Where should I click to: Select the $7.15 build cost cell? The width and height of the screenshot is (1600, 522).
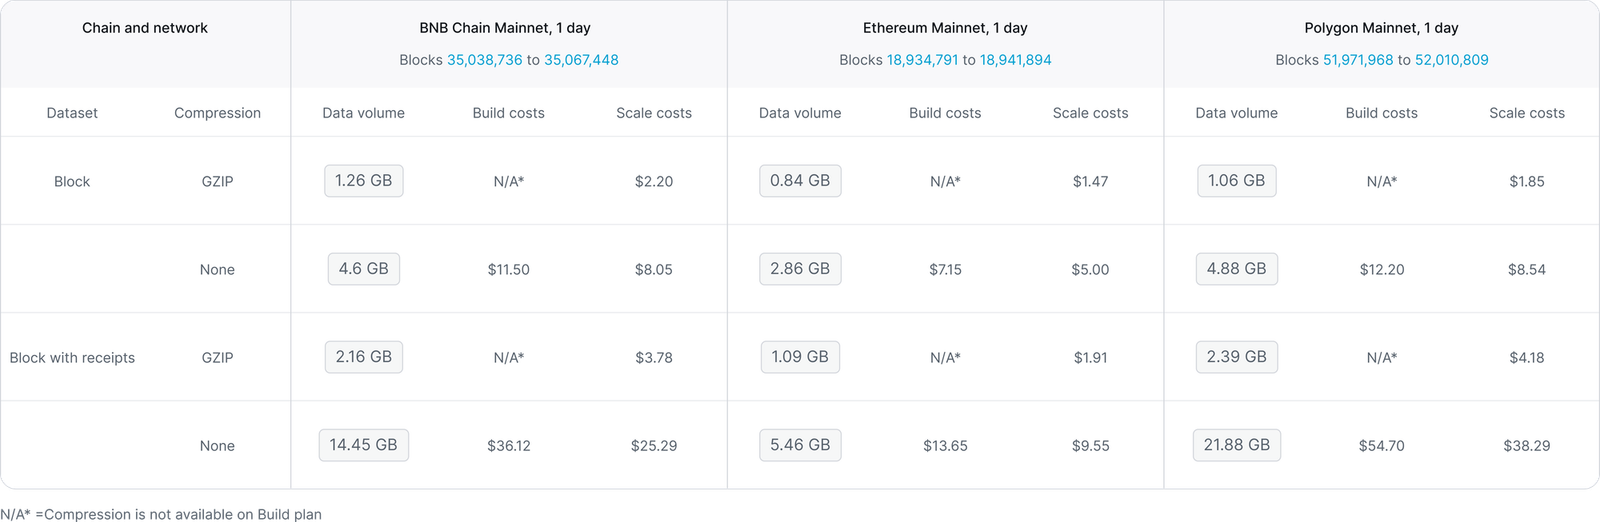[945, 270]
